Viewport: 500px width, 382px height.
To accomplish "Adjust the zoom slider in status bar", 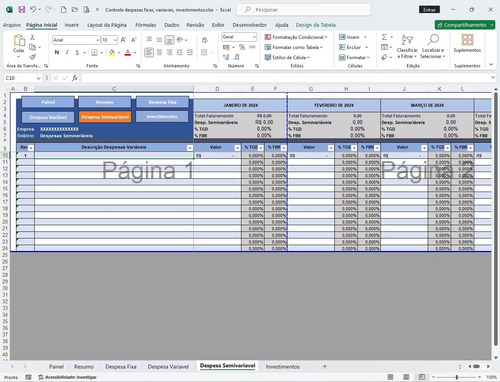I will [457, 377].
